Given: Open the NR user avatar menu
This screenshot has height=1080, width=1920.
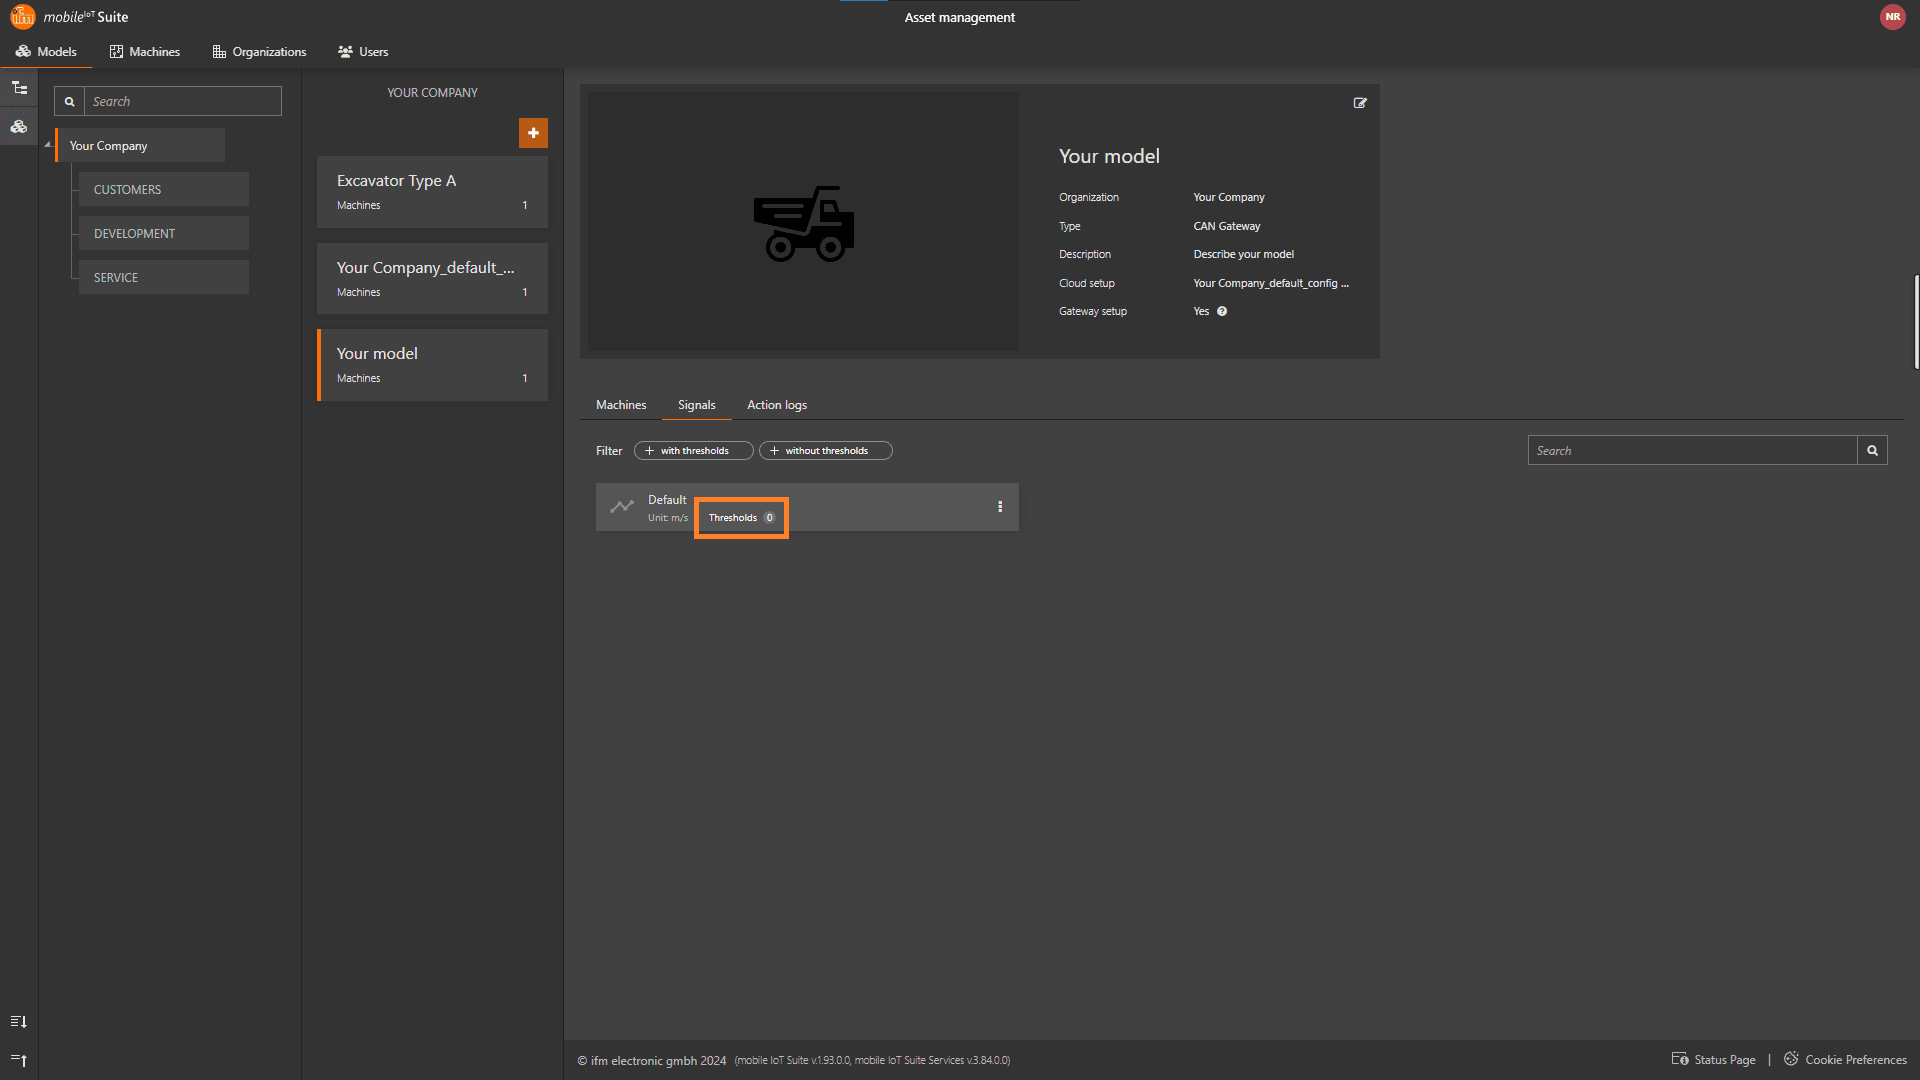Looking at the screenshot, I should pyautogui.click(x=1892, y=17).
